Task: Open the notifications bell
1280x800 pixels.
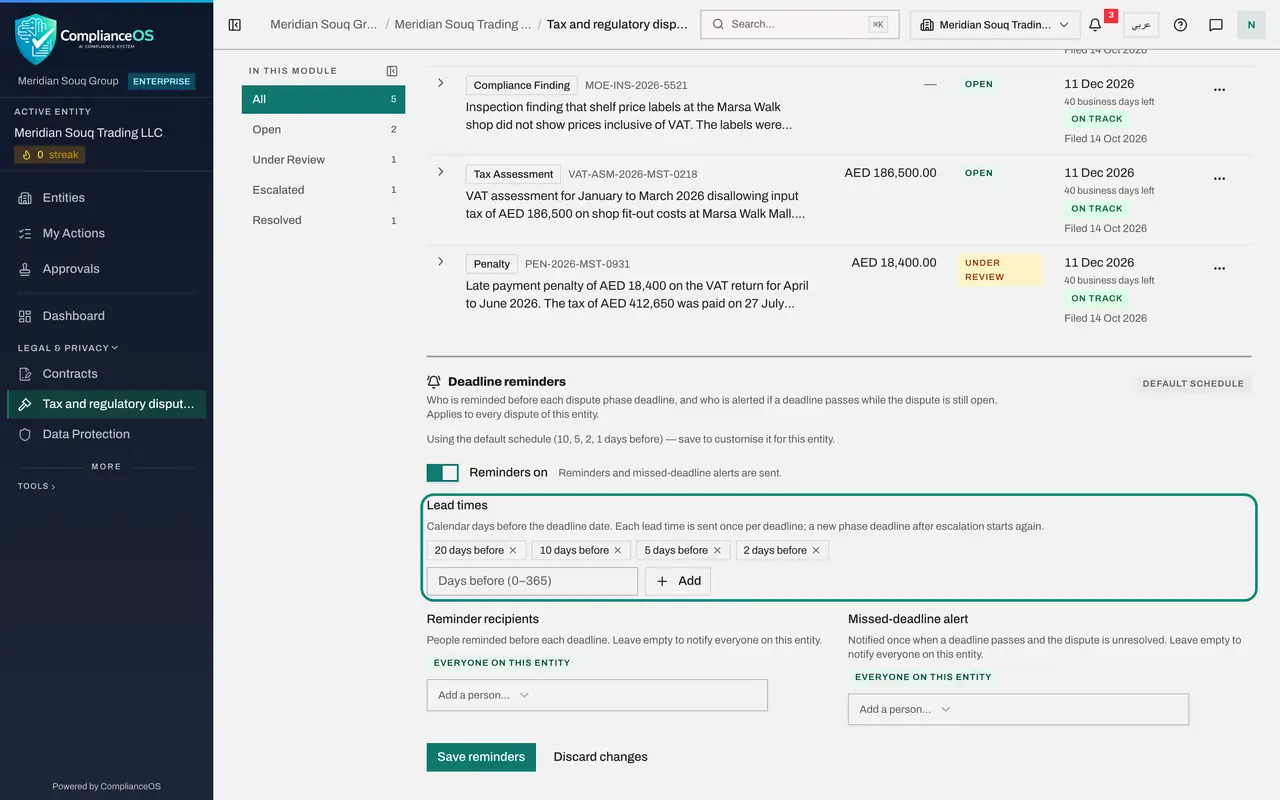Action: pyautogui.click(x=1096, y=25)
